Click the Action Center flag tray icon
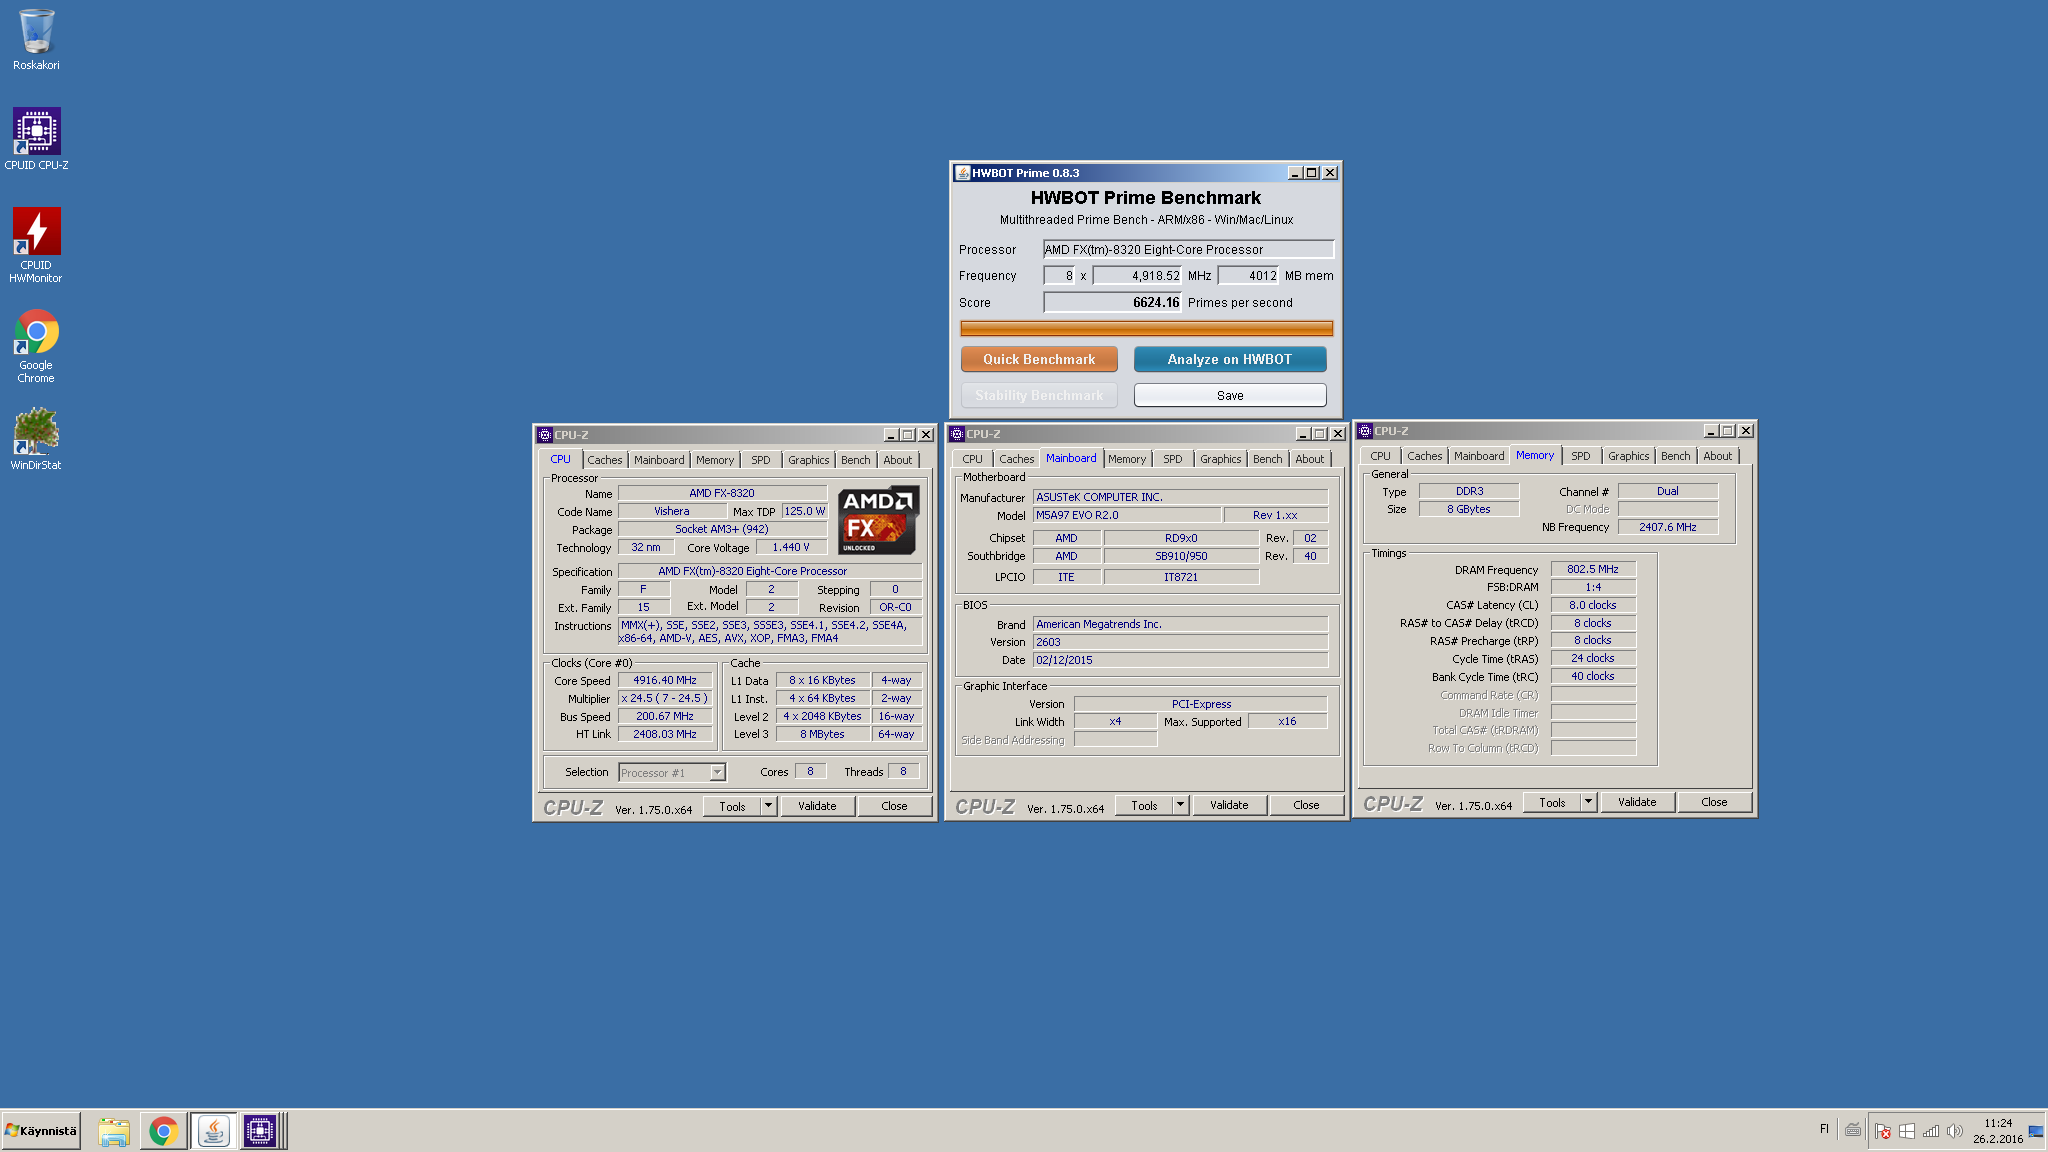Viewport: 2048px width, 1152px height. pyautogui.click(x=1883, y=1131)
